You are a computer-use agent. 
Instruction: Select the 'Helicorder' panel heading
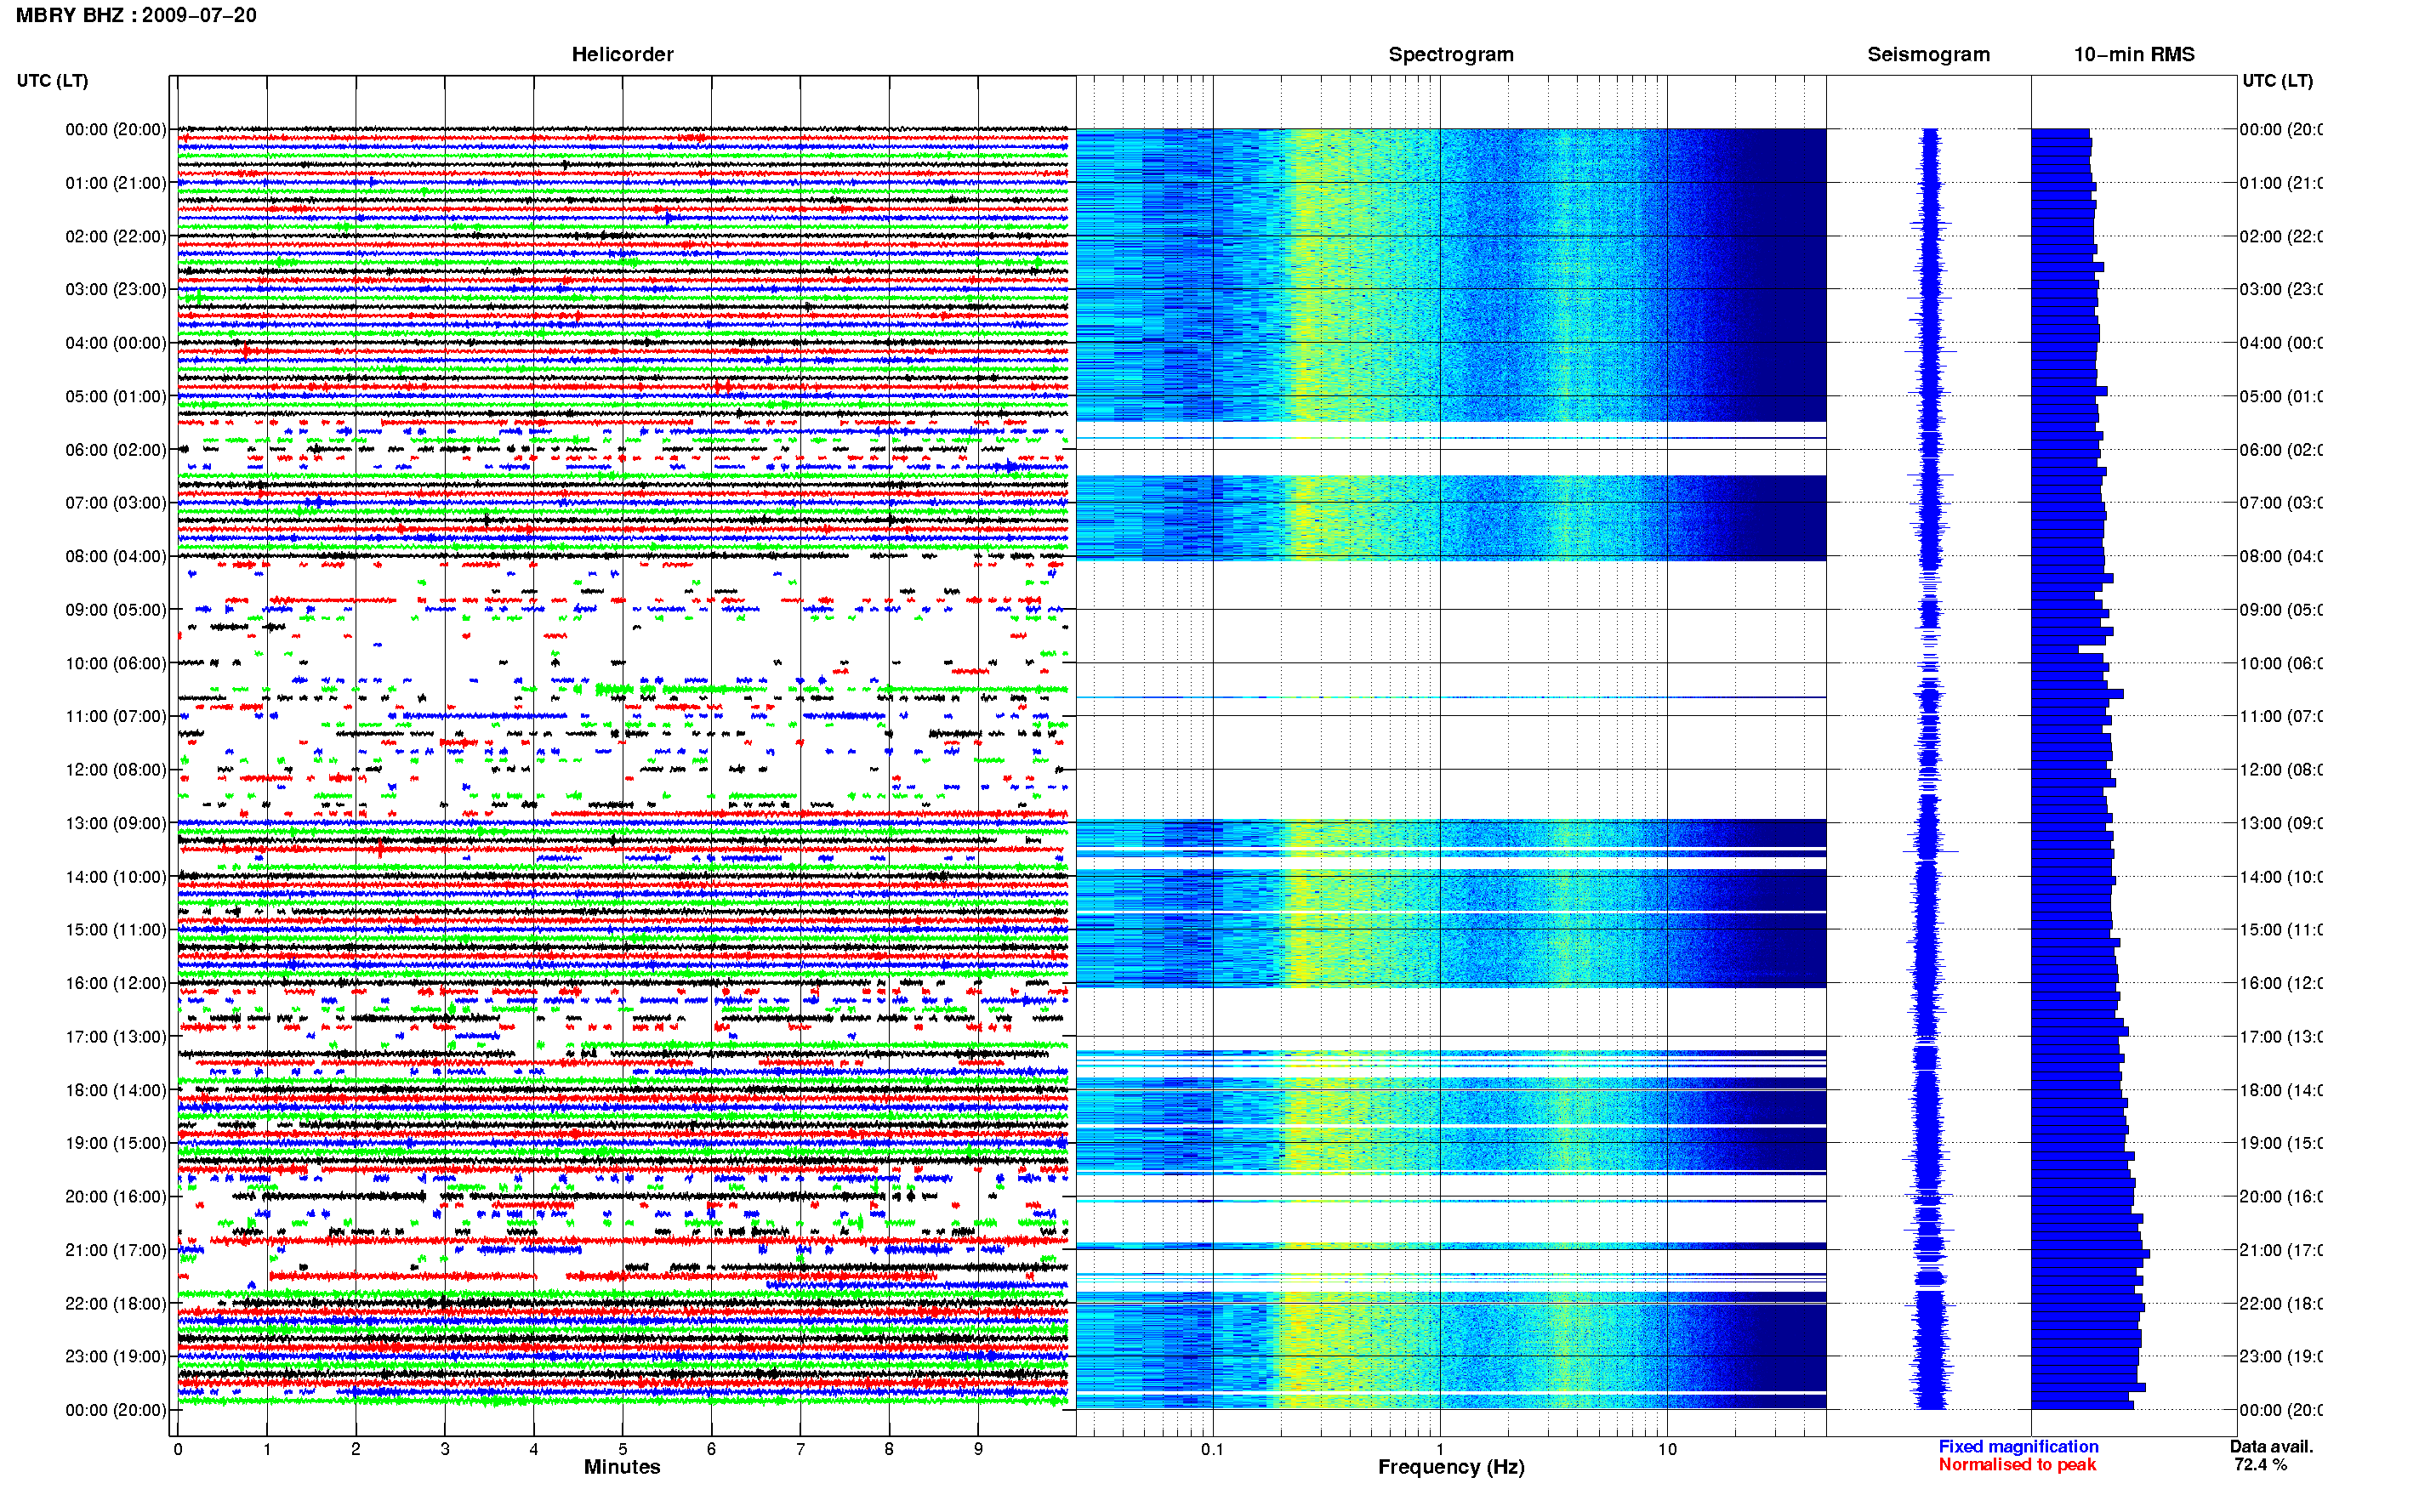pyautogui.click(x=622, y=54)
